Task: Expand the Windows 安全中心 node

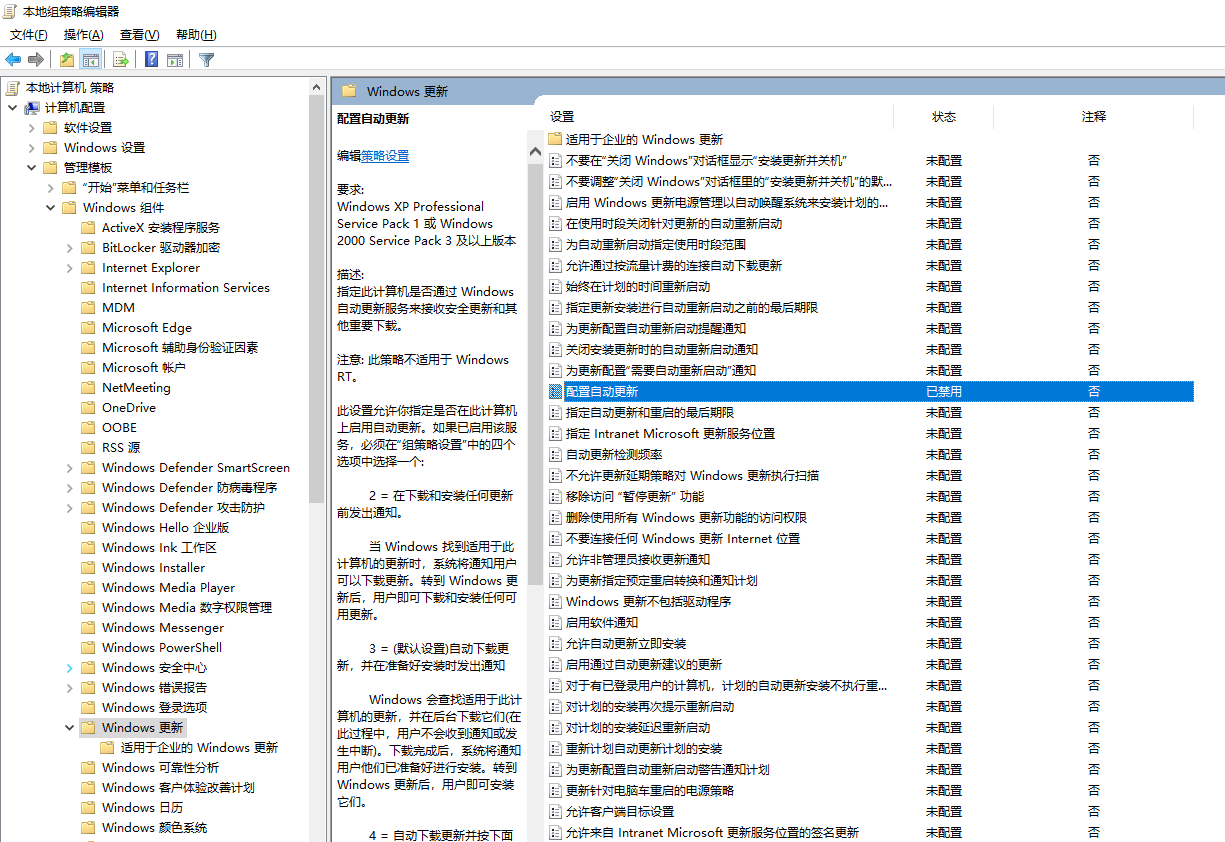Action: pyautogui.click(x=69, y=667)
